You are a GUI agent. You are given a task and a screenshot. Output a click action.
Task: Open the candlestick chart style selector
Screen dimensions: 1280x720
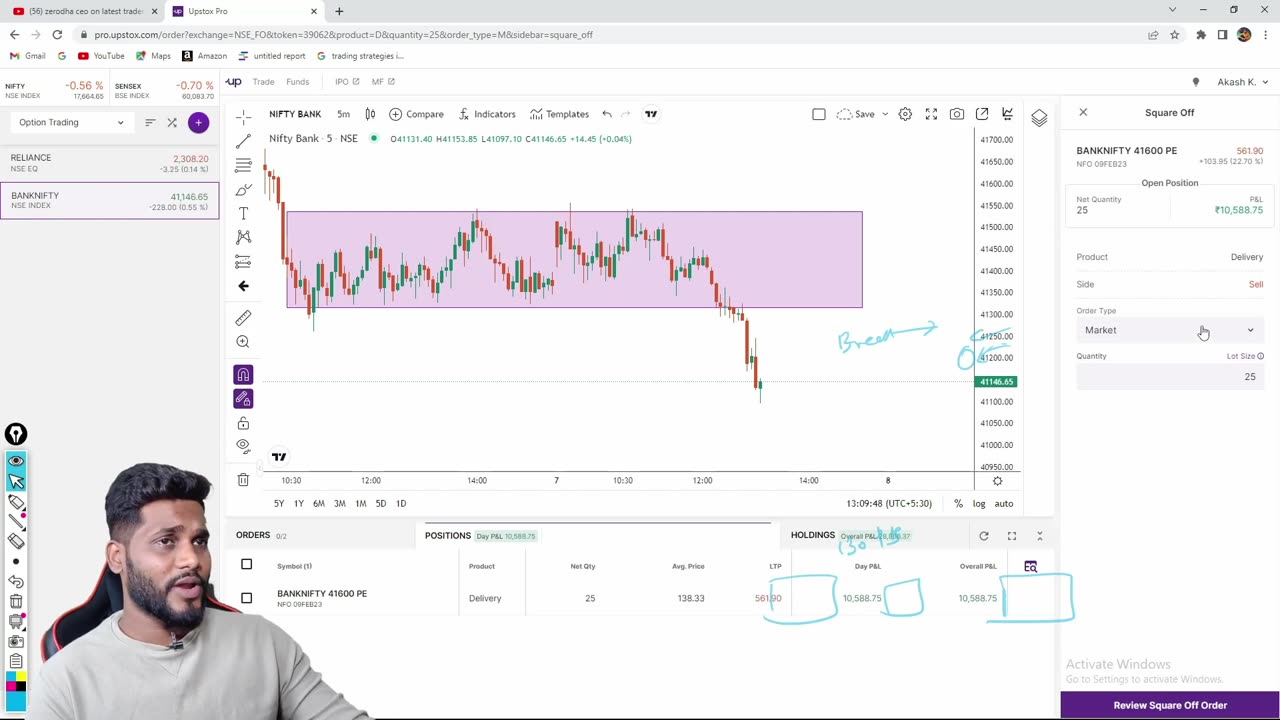(370, 114)
